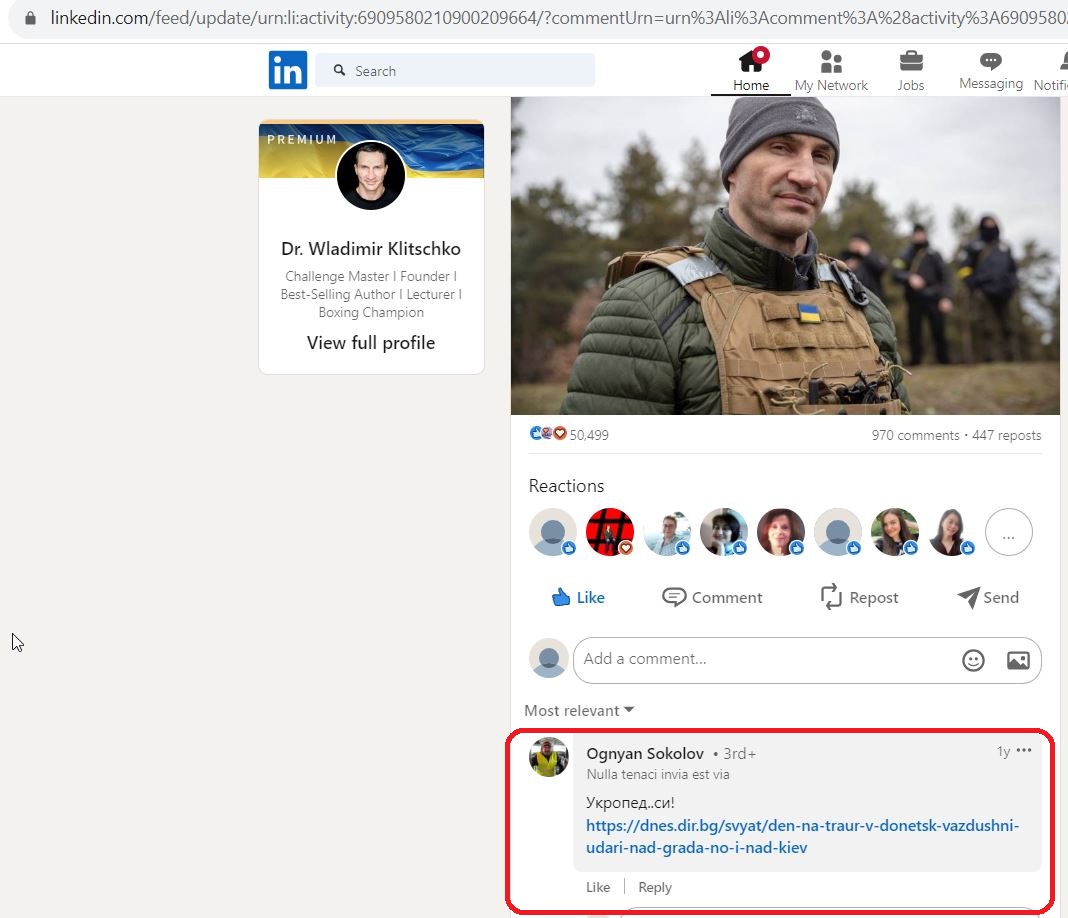Click the red hashtag reaction avatar
This screenshot has height=918, width=1068.
tap(610, 532)
